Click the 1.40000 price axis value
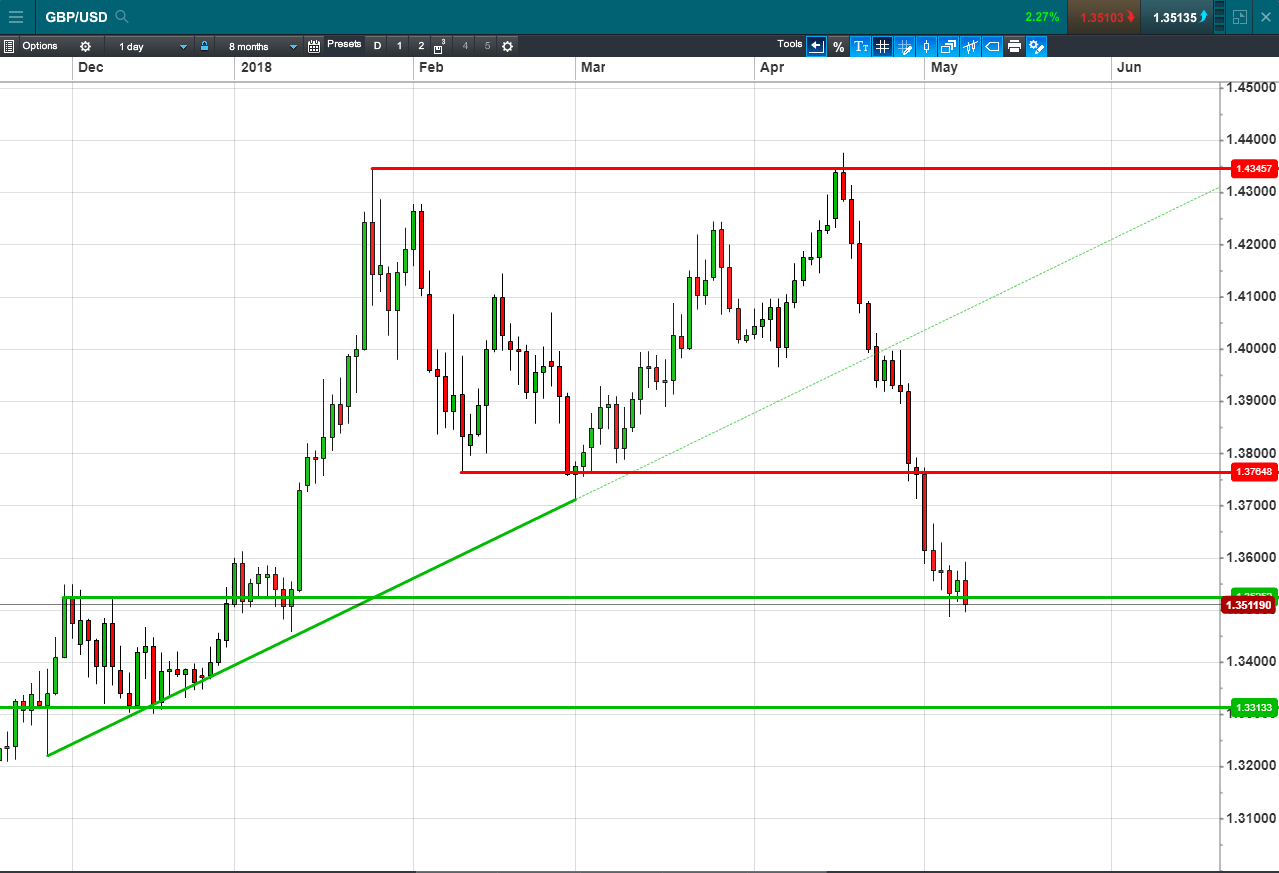 tap(1252, 349)
